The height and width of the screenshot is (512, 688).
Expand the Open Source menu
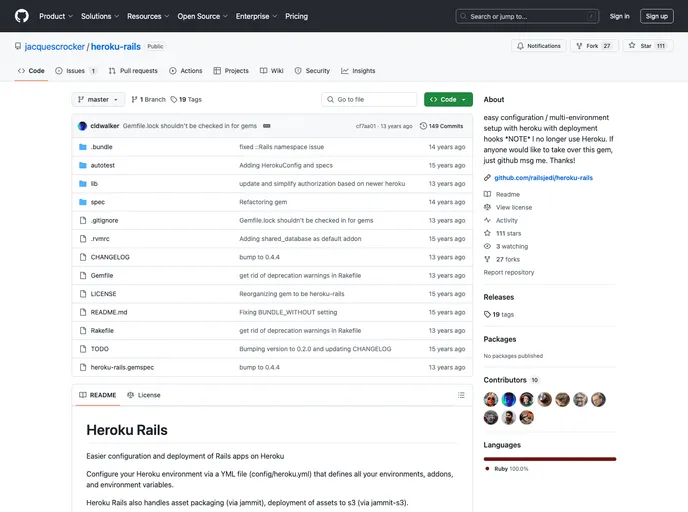pos(202,16)
